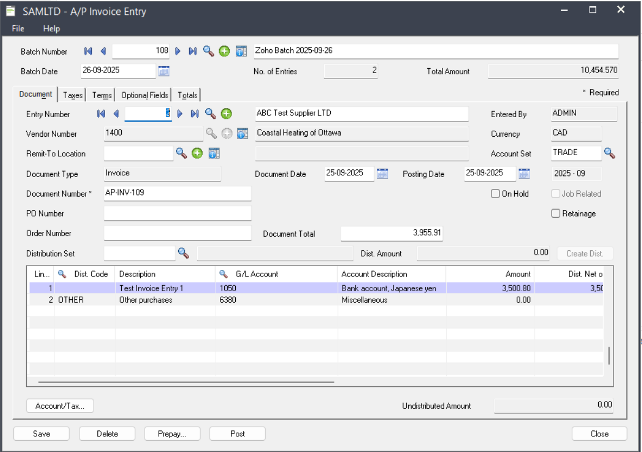Viewport: 642px width, 452px height.
Task: Click the vertical scrollbar in distribution grid
Action: tap(608, 357)
